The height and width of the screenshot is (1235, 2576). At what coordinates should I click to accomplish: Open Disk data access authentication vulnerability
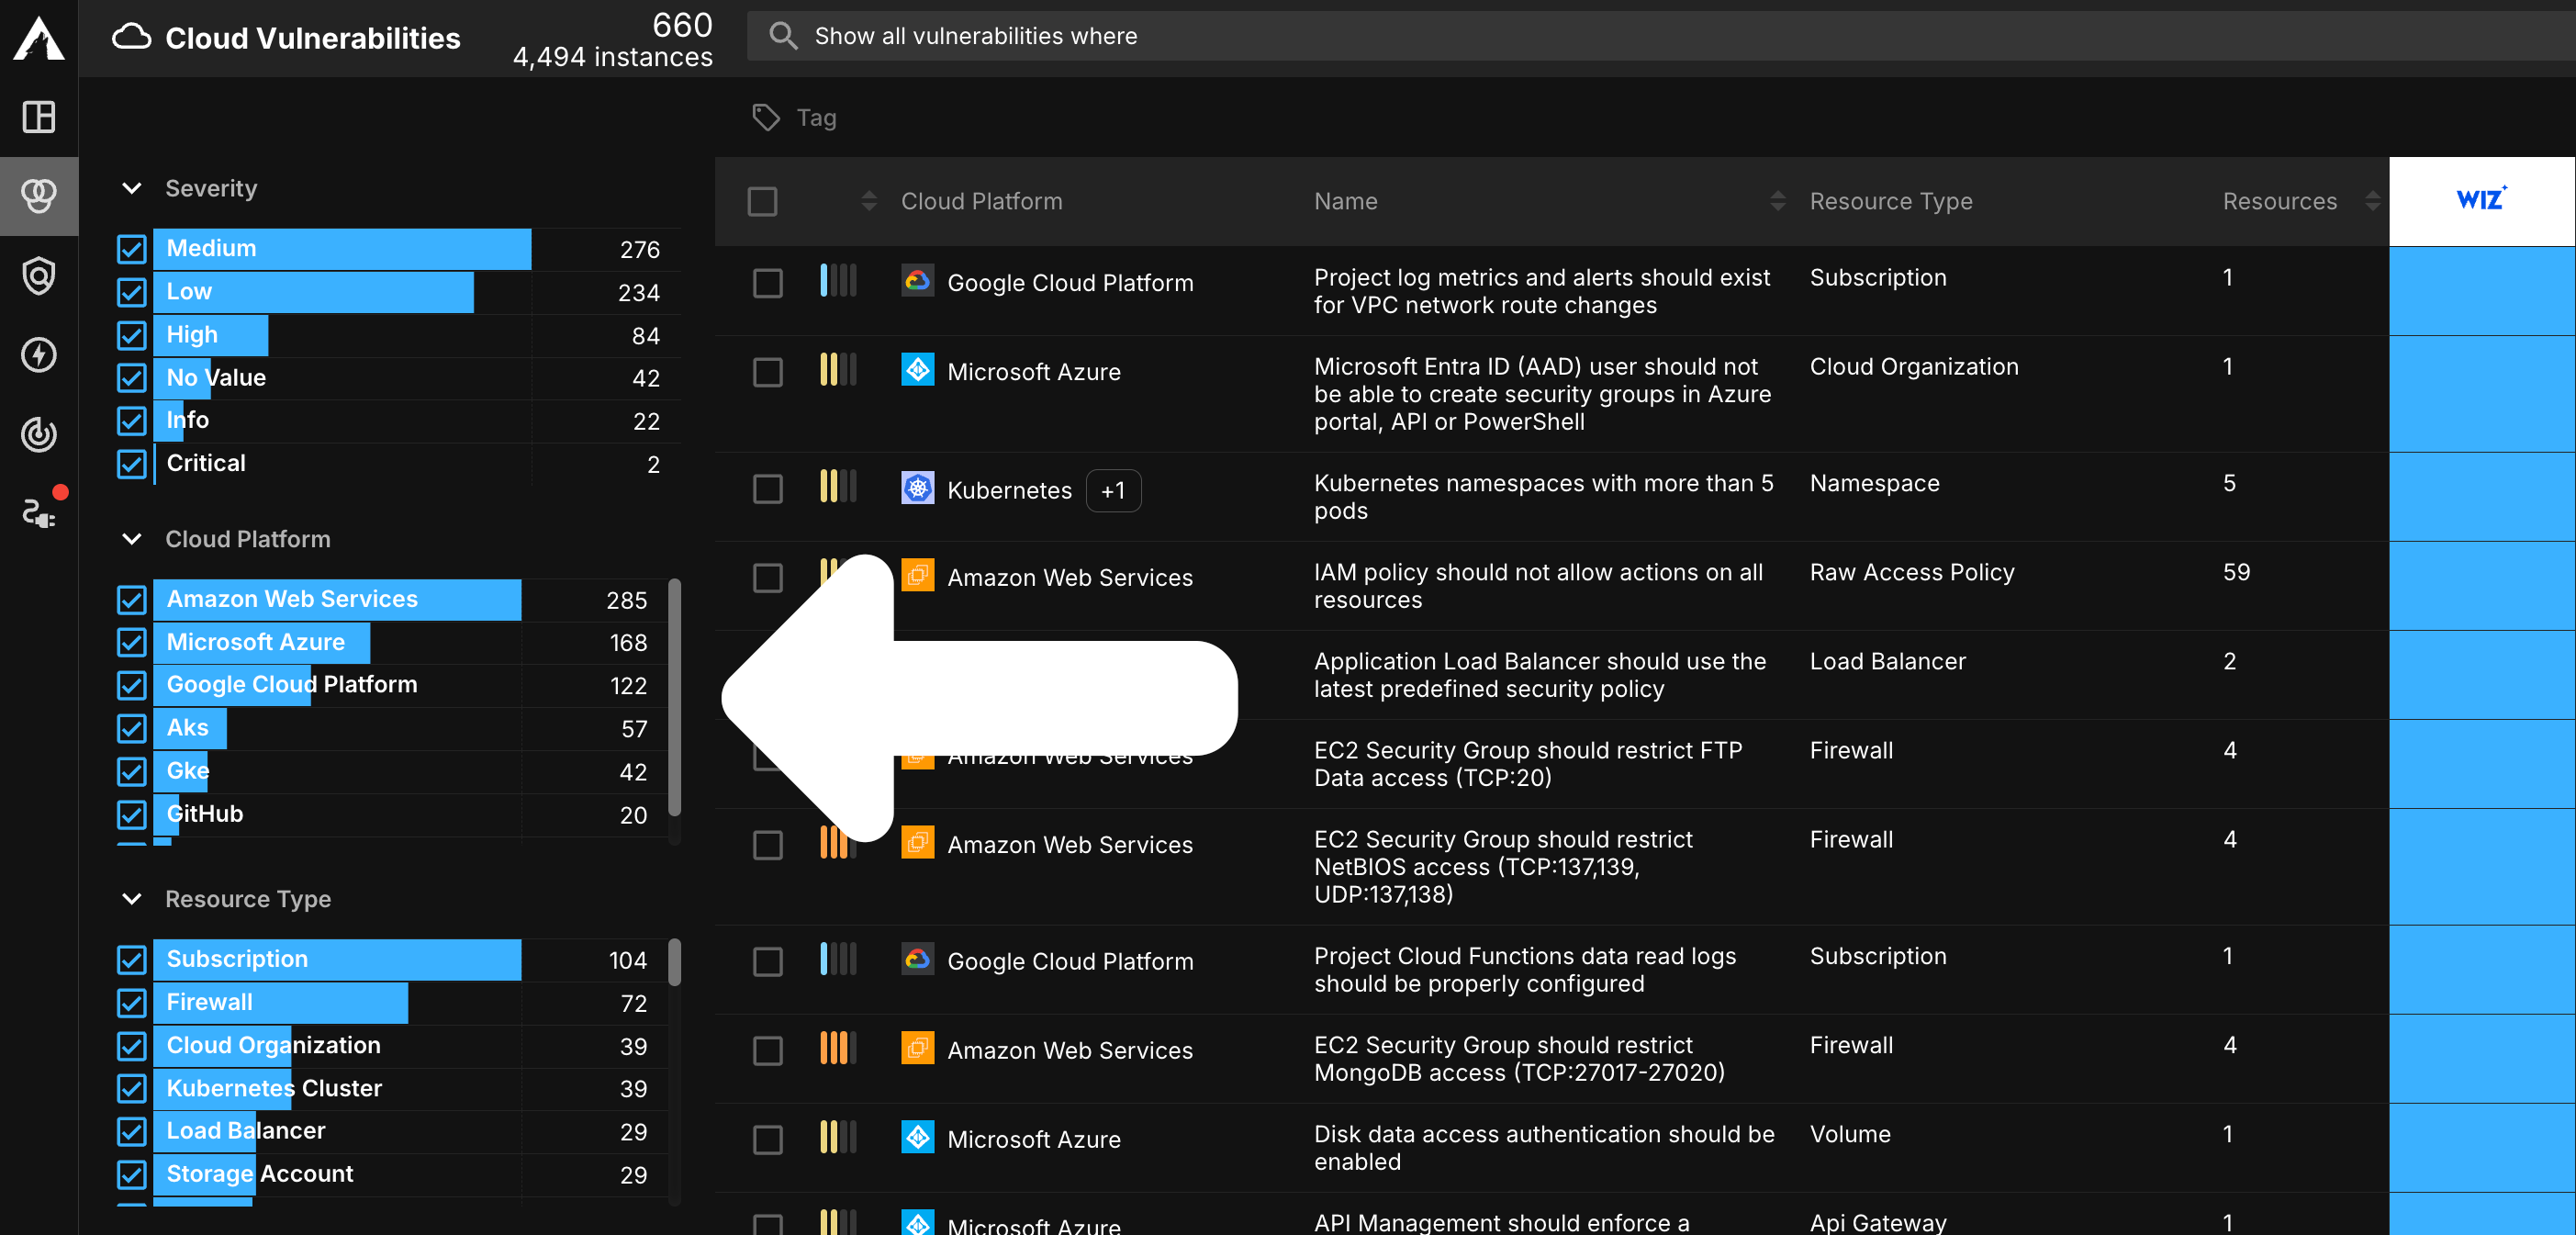[x=1544, y=1148]
